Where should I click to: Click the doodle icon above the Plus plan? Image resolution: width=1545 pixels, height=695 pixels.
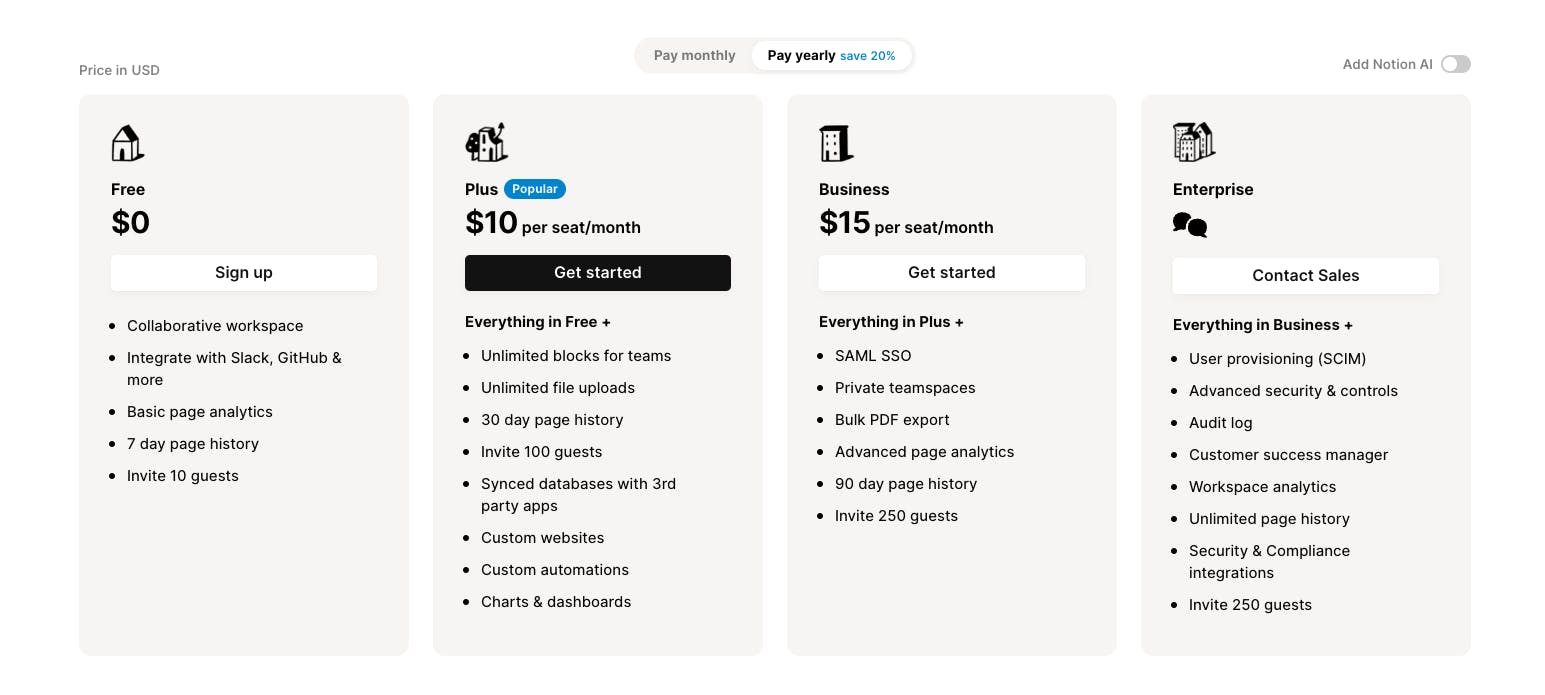486,141
